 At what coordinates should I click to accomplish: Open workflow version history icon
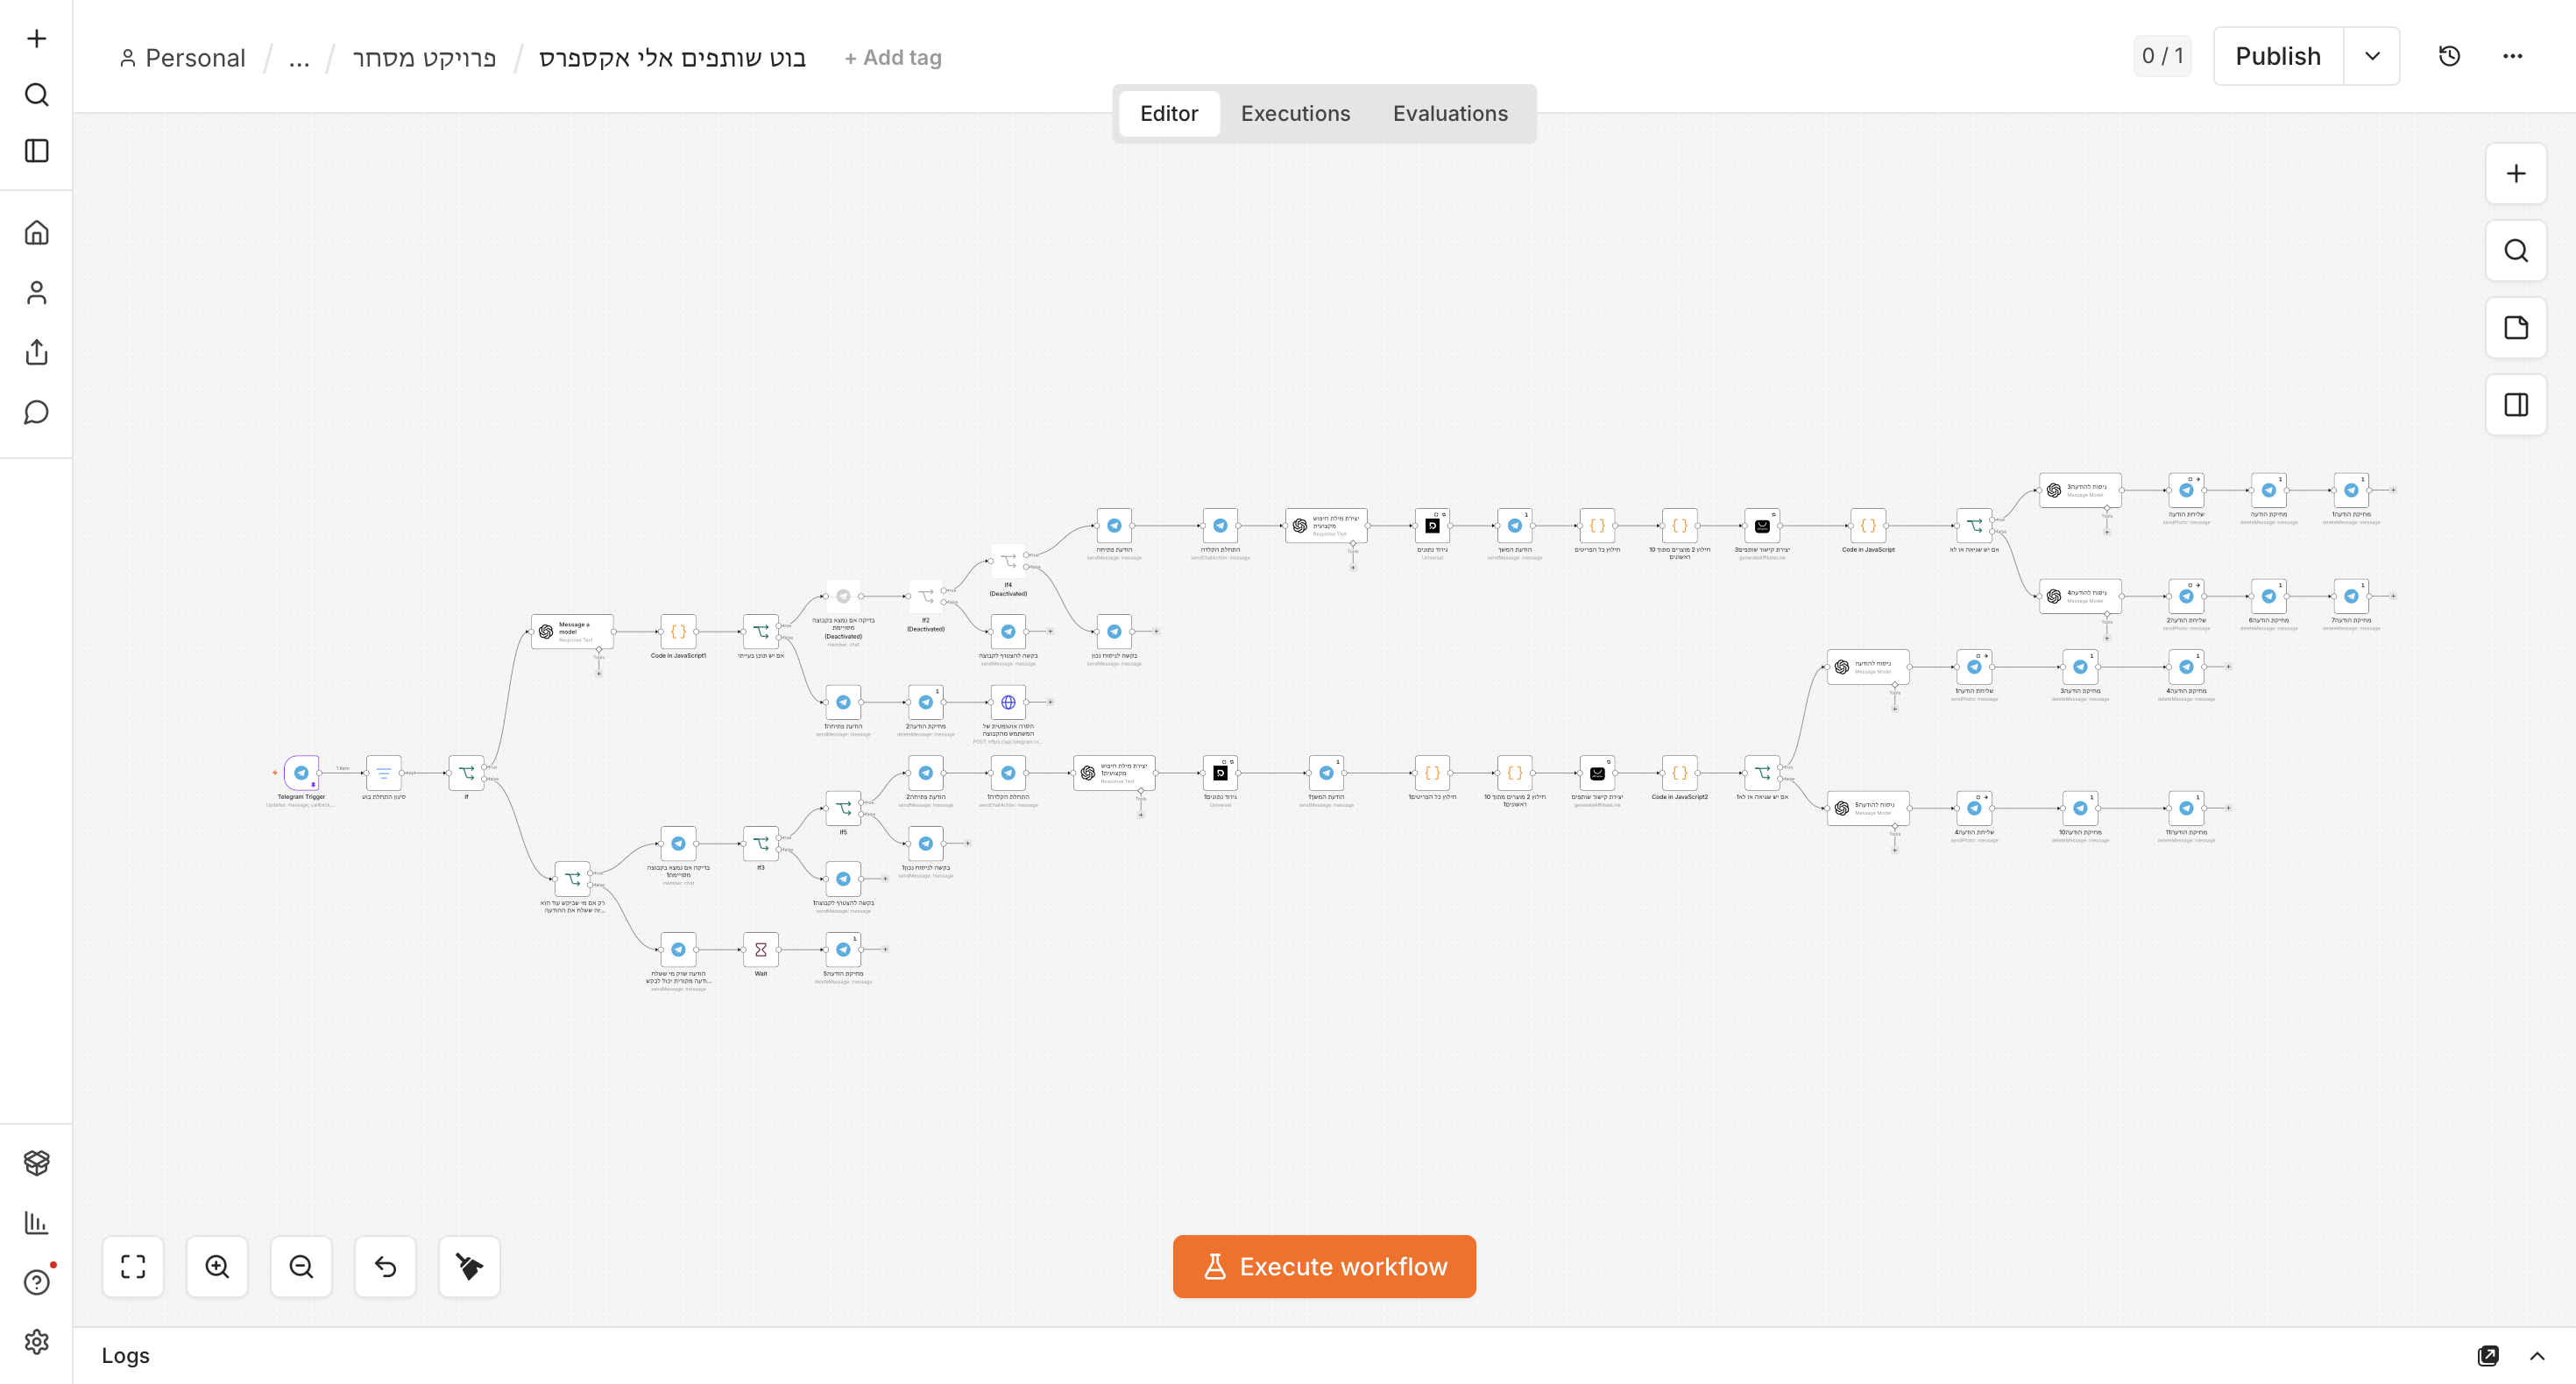[2449, 56]
